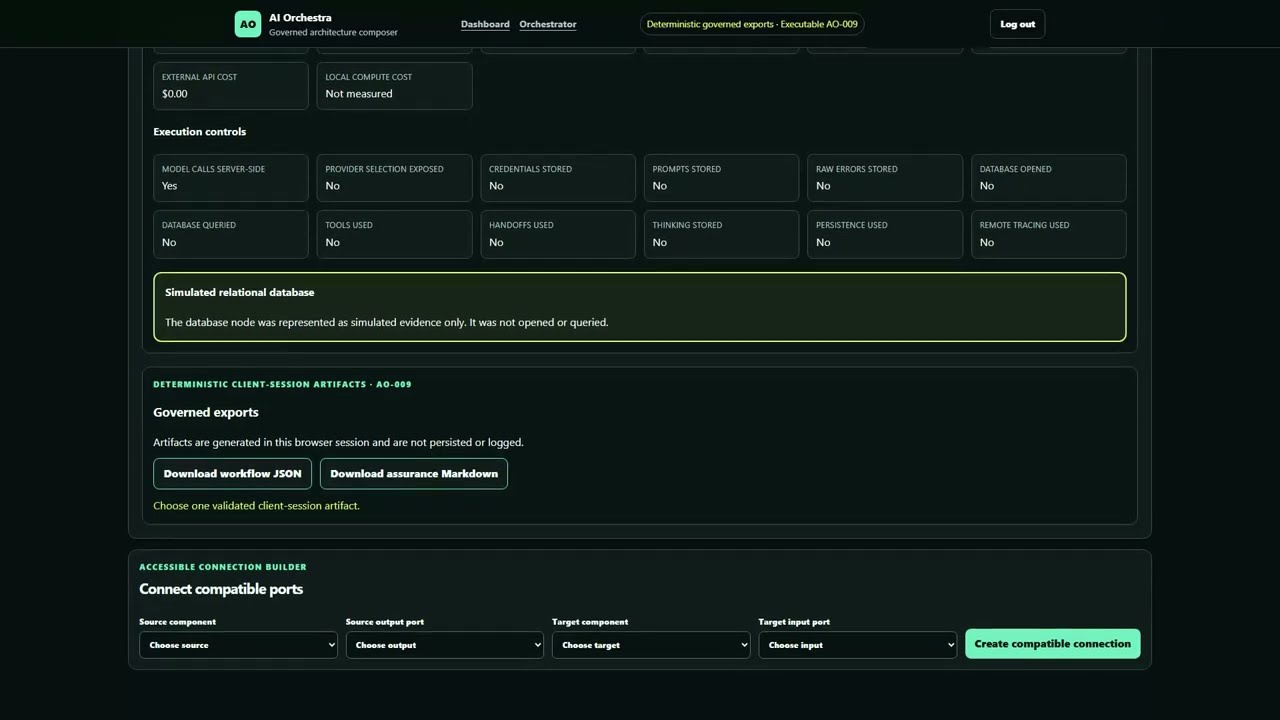This screenshot has height=720, width=1280.
Task: Click the AO logo icon
Action: pyautogui.click(x=248, y=24)
